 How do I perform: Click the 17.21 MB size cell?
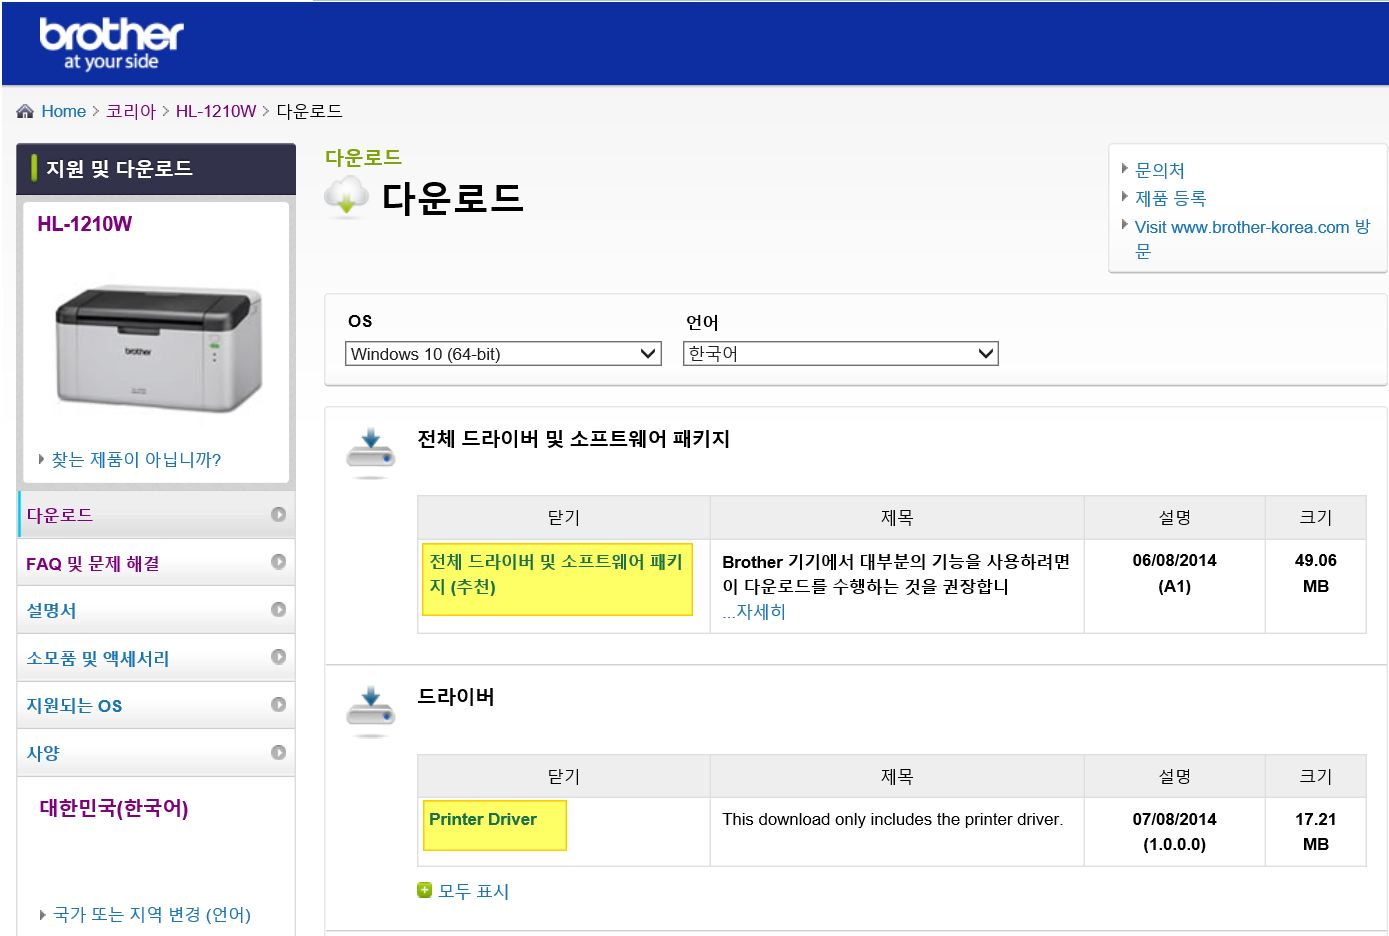[1316, 831]
